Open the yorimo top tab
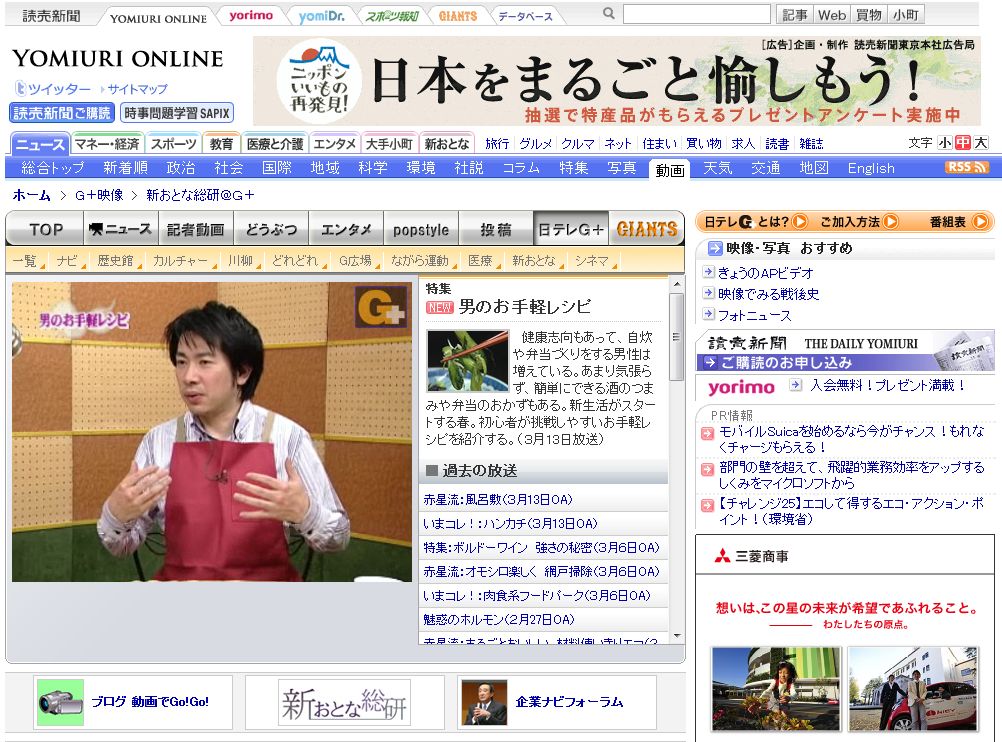The width and height of the screenshot is (1002, 742). pos(250,15)
